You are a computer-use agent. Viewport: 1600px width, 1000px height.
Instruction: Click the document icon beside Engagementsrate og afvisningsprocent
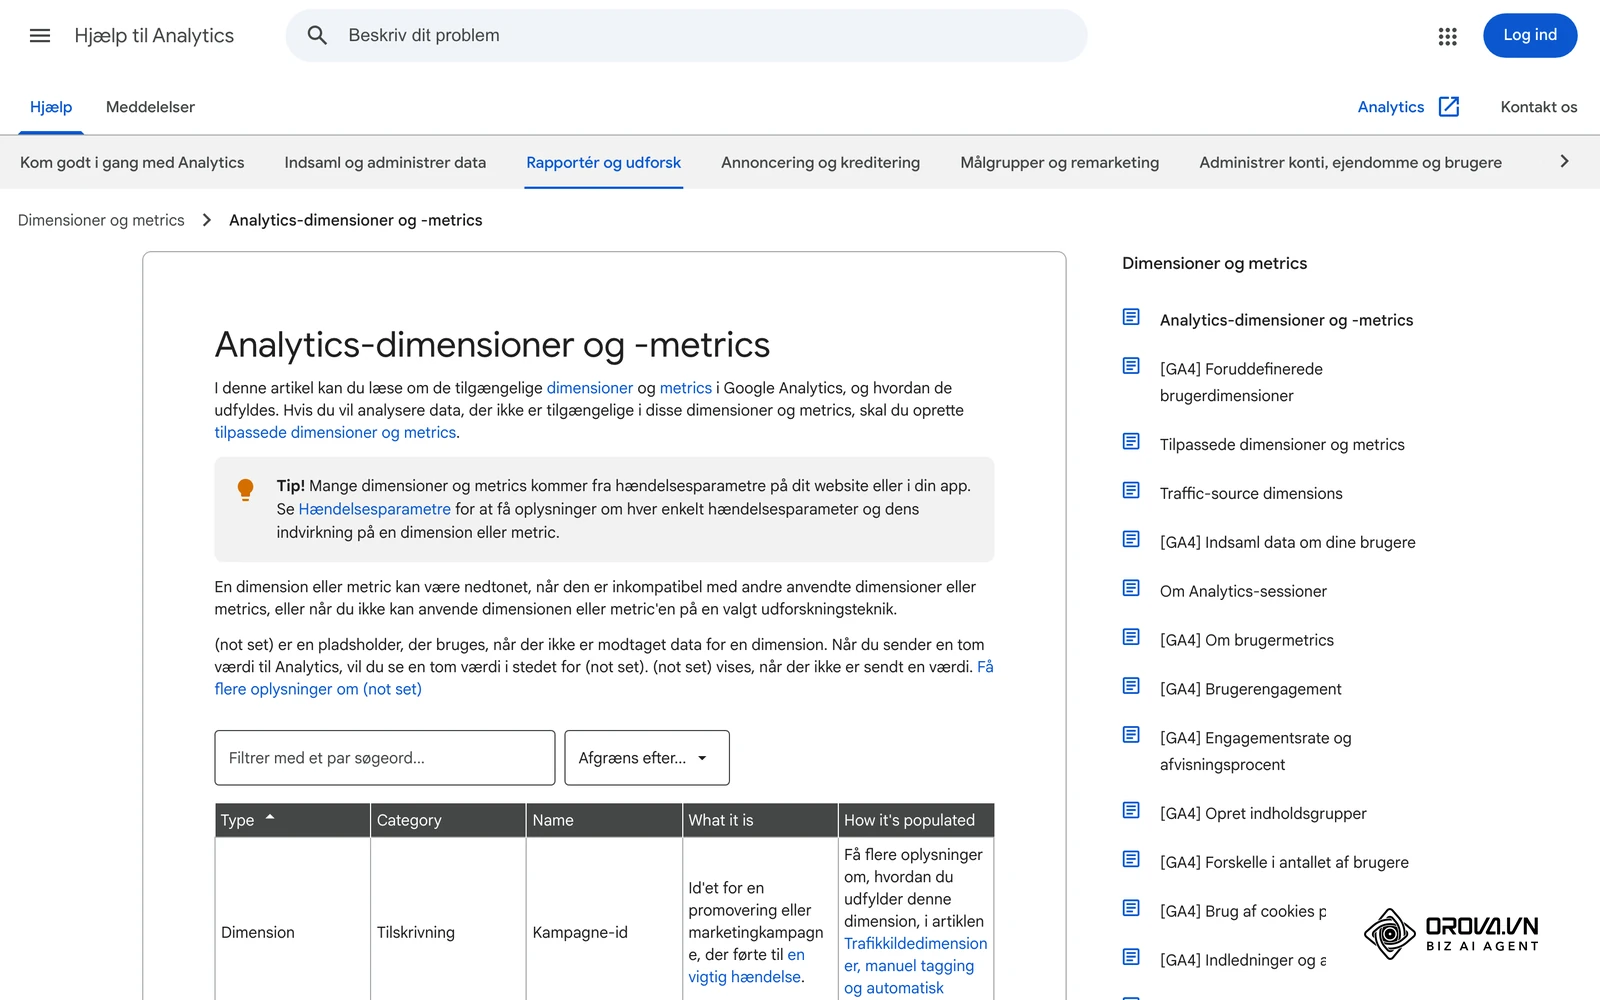[1131, 735]
